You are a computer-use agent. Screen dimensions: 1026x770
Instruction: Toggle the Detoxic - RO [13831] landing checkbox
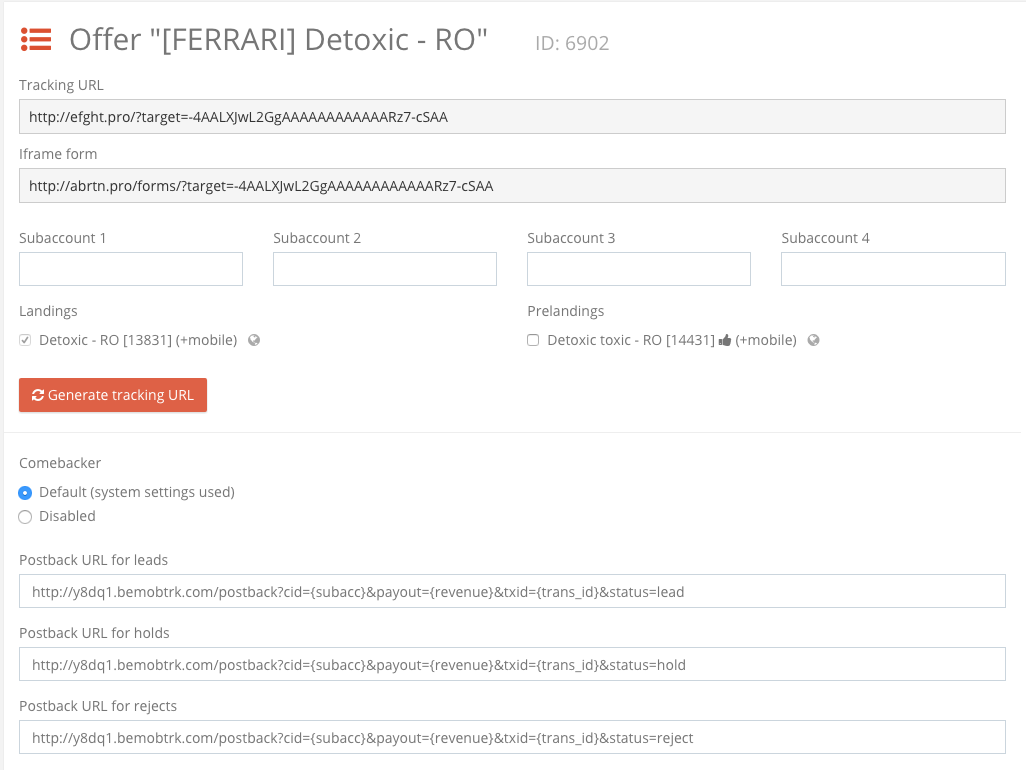[26, 340]
